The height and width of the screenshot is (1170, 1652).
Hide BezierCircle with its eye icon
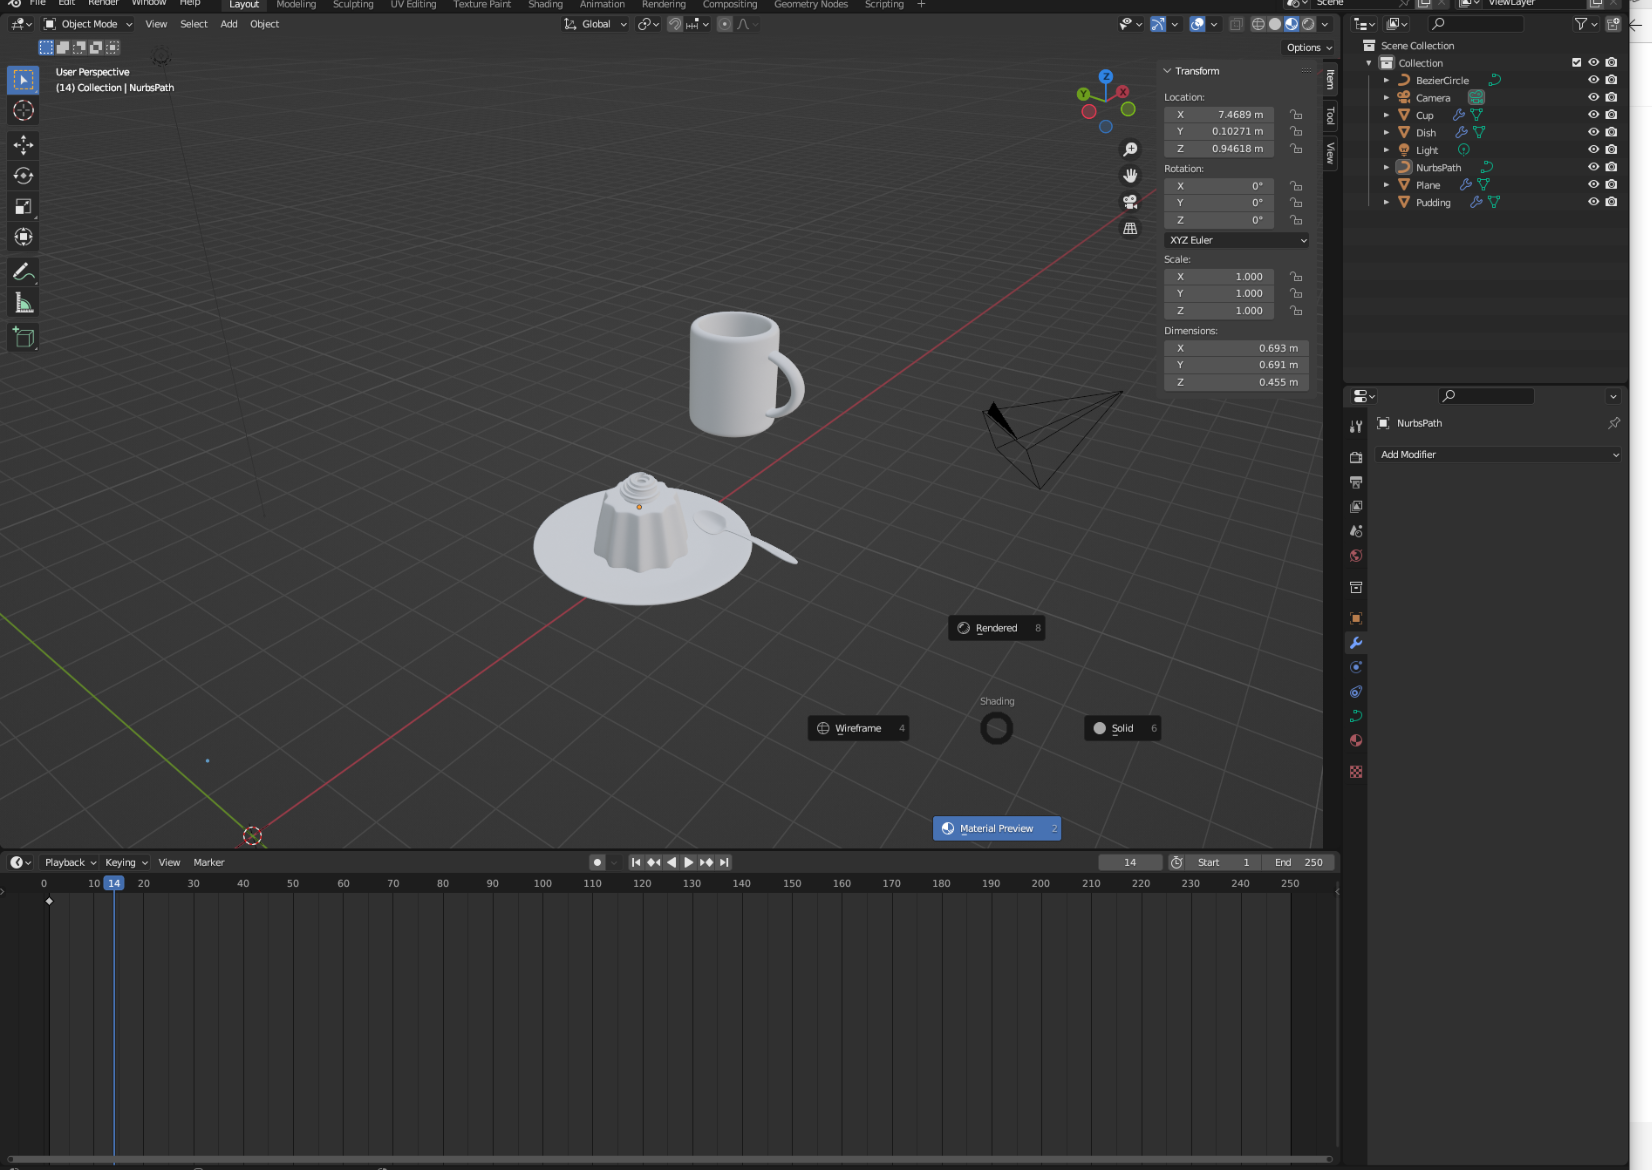[x=1594, y=80]
